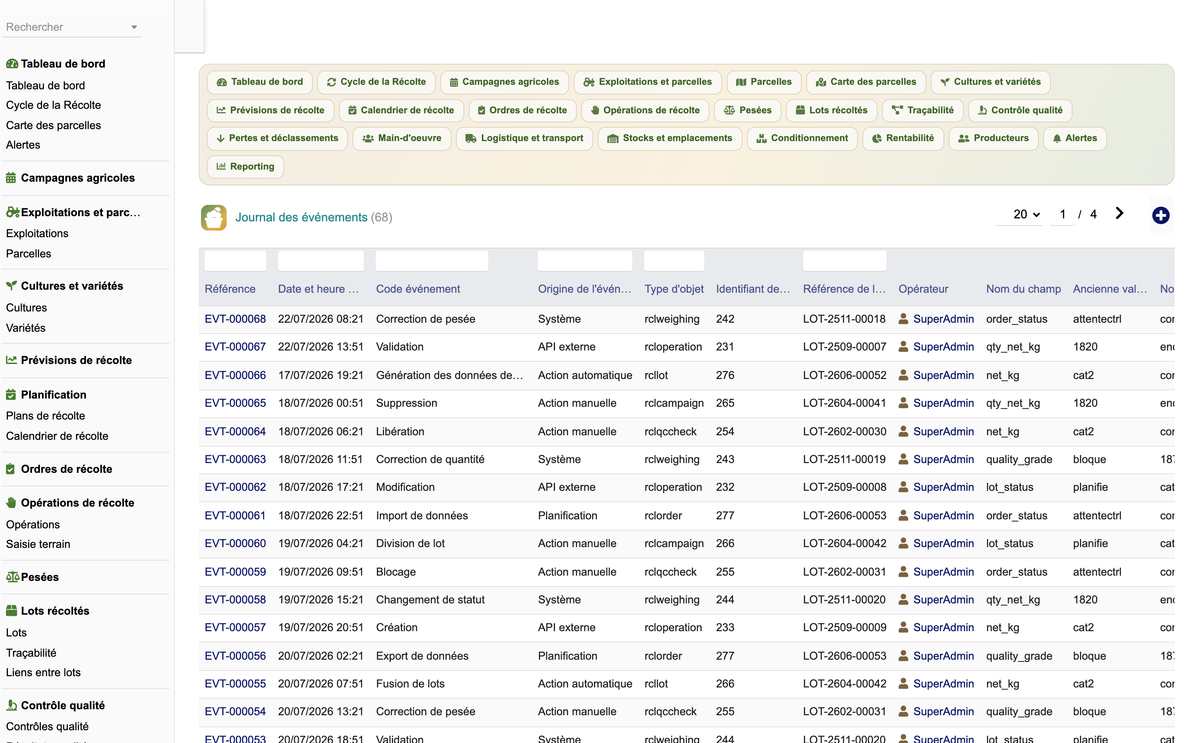
Task: Open event EVT-000059 reference link
Action: (235, 572)
